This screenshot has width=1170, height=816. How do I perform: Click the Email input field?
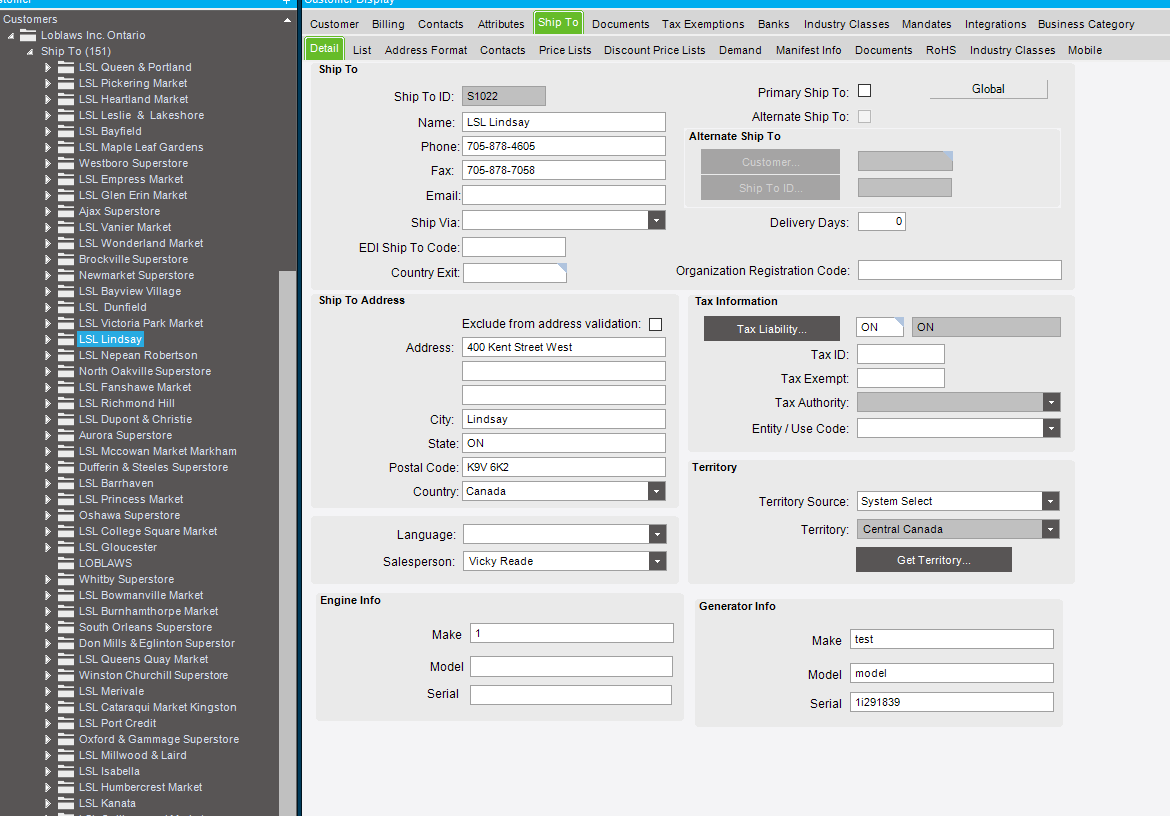tap(564, 195)
